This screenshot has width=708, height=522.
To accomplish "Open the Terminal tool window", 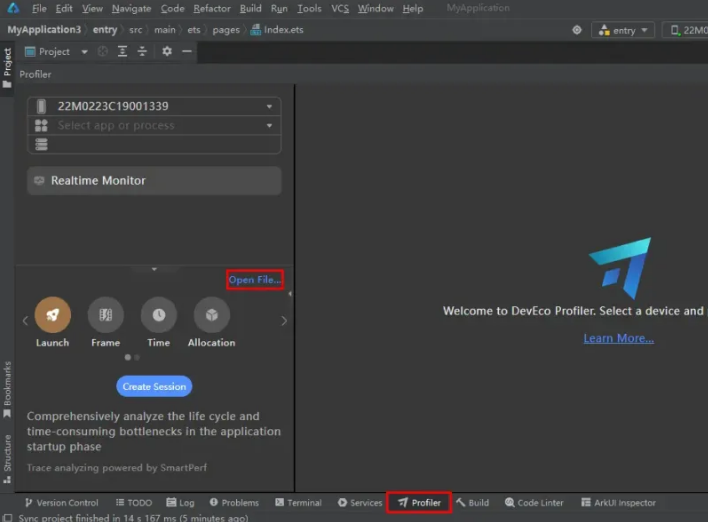I will pyautogui.click(x=298, y=503).
